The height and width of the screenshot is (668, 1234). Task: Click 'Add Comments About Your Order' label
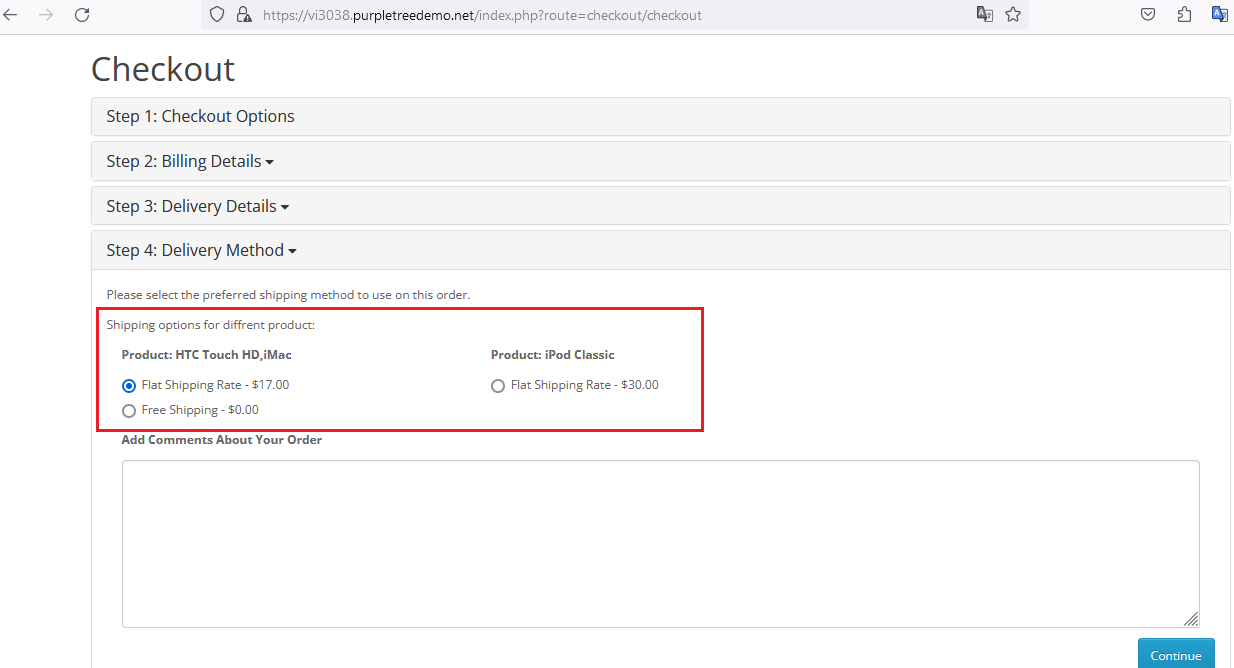tap(222, 440)
